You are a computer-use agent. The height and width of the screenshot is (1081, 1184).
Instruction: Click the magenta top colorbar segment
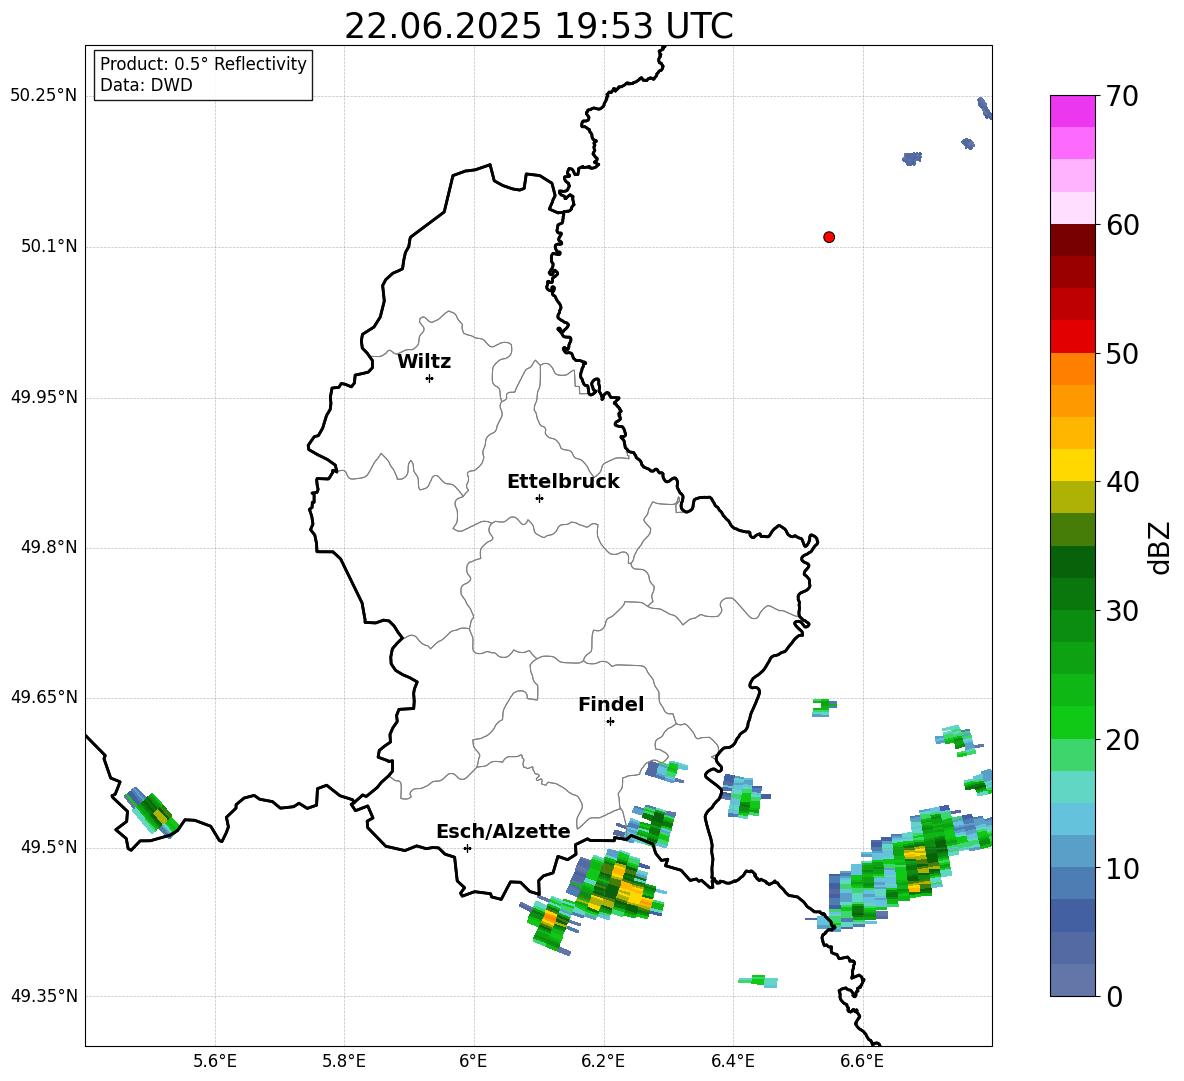click(1072, 111)
